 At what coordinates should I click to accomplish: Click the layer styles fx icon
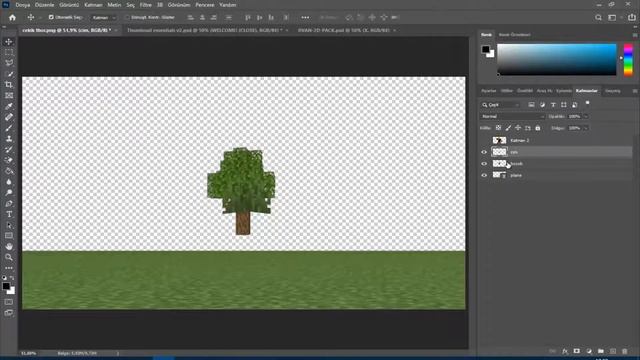click(565, 351)
